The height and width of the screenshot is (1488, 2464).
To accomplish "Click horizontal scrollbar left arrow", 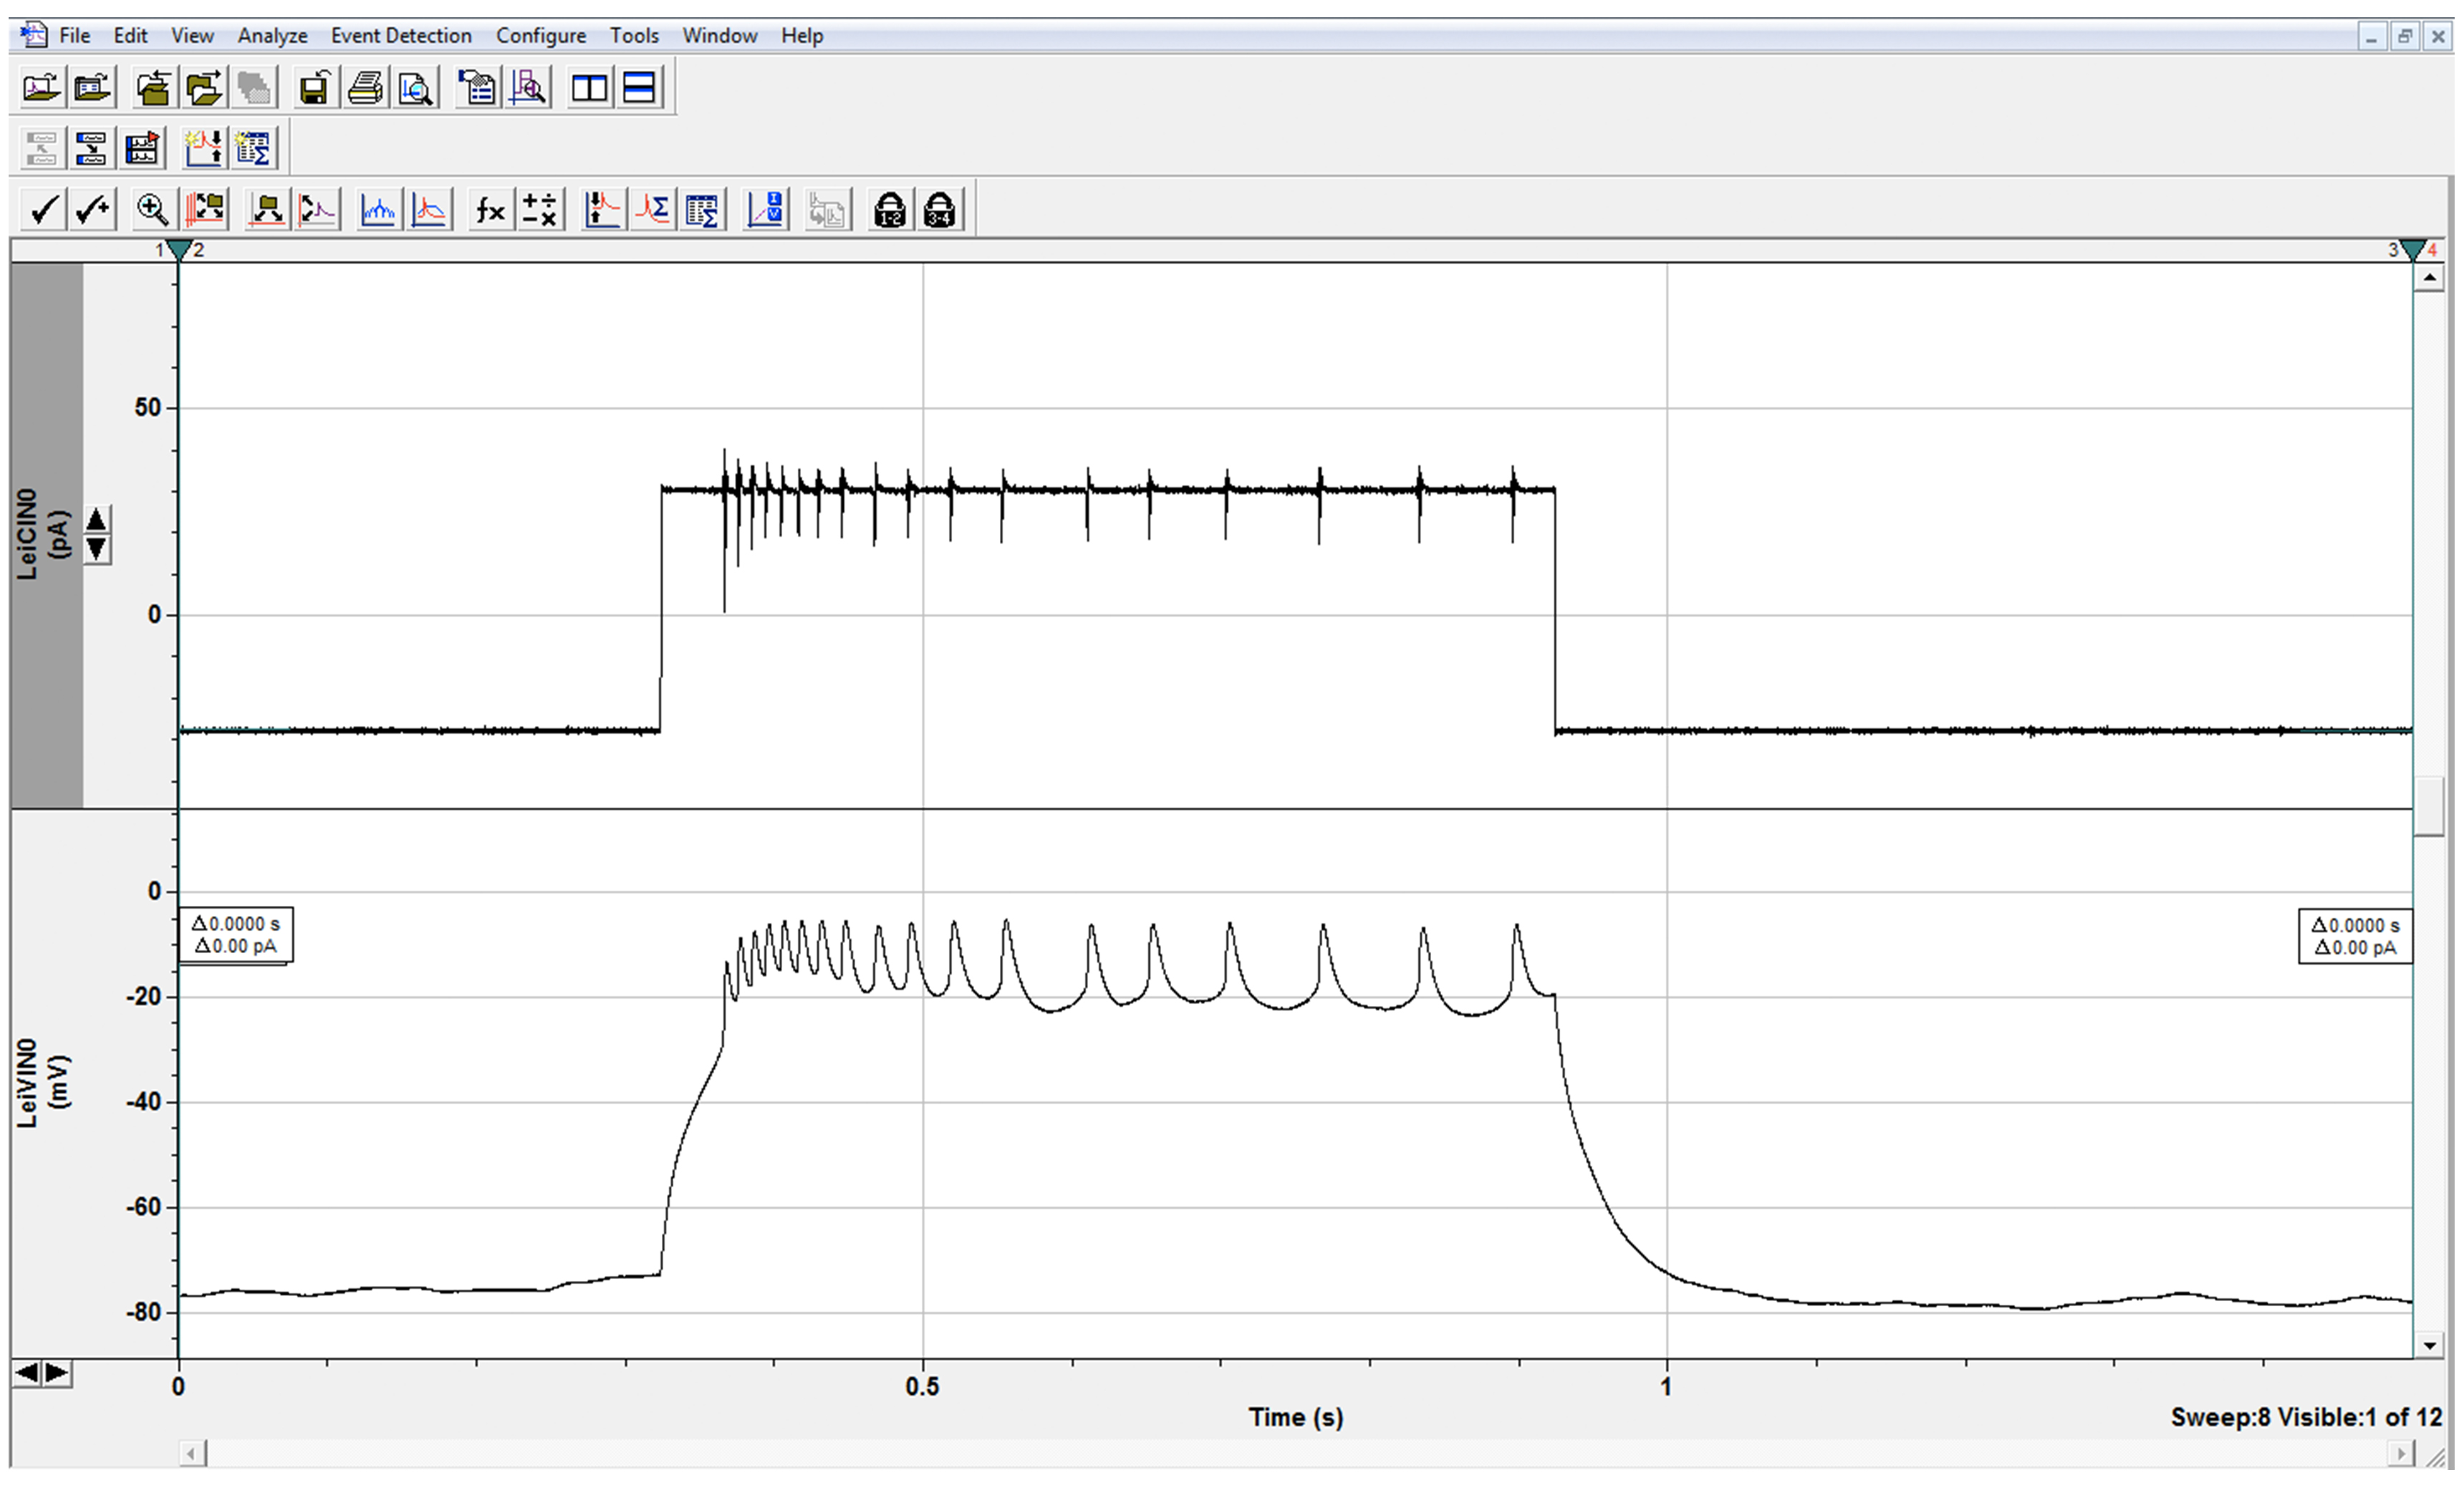I will pyautogui.click(x=193, y=1453).
